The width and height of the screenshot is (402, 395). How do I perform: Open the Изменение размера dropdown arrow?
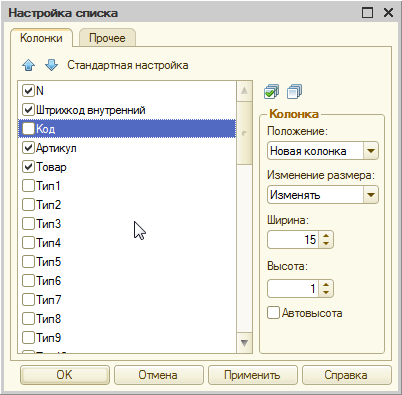(x=371, y=195)
